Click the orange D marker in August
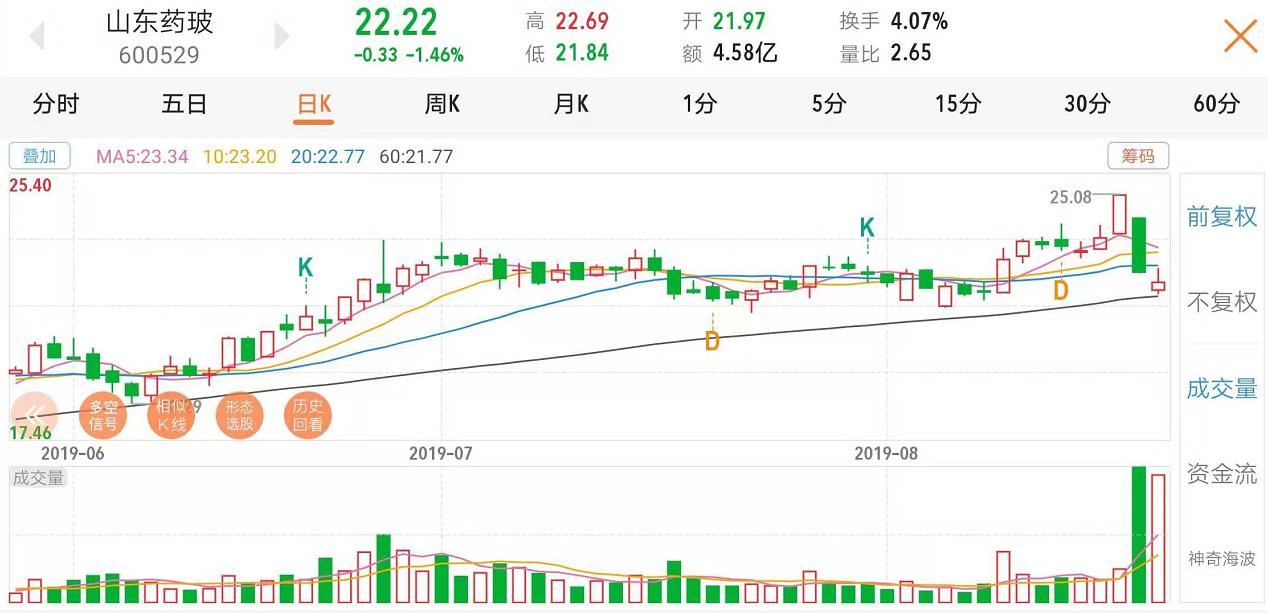The height and width of the screenshot is (613, 1268). click(1061, 291)
